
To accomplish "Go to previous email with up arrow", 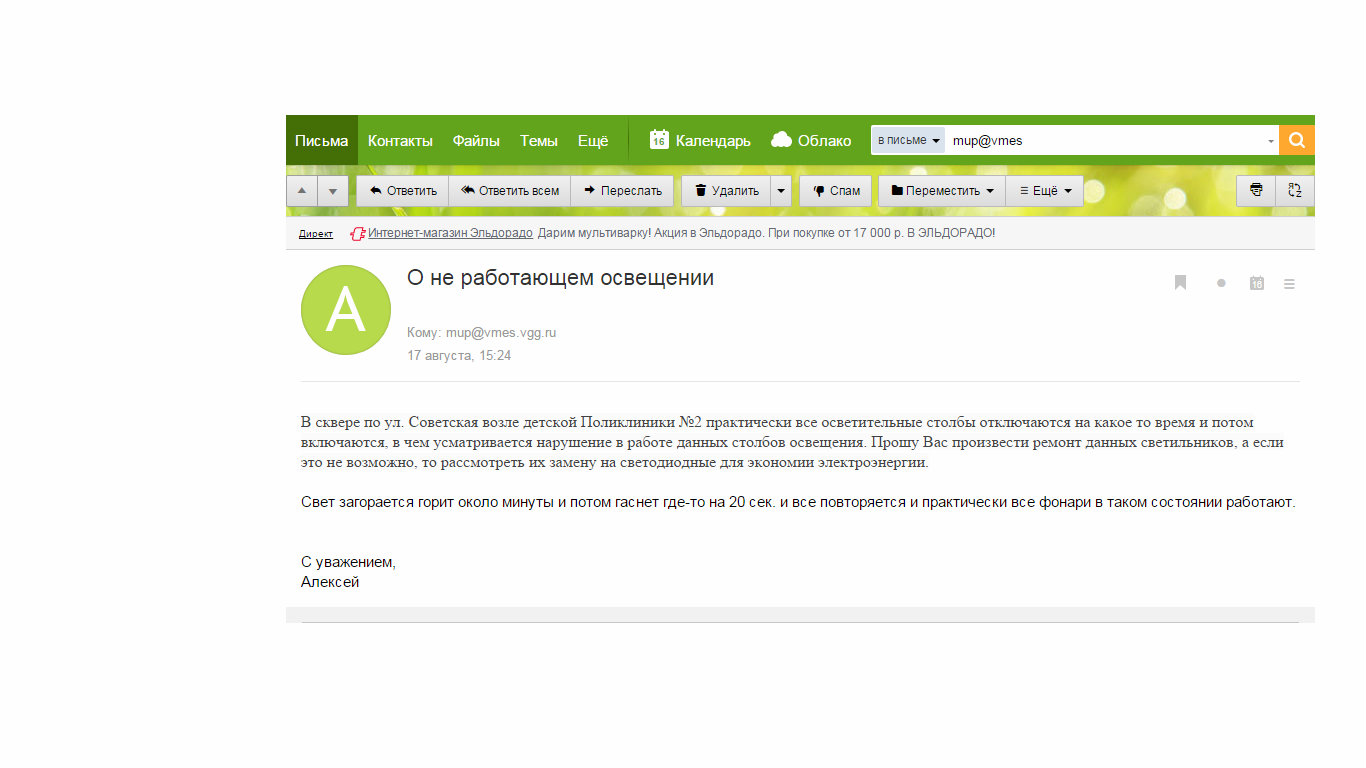I will click(x=302, y=191).
